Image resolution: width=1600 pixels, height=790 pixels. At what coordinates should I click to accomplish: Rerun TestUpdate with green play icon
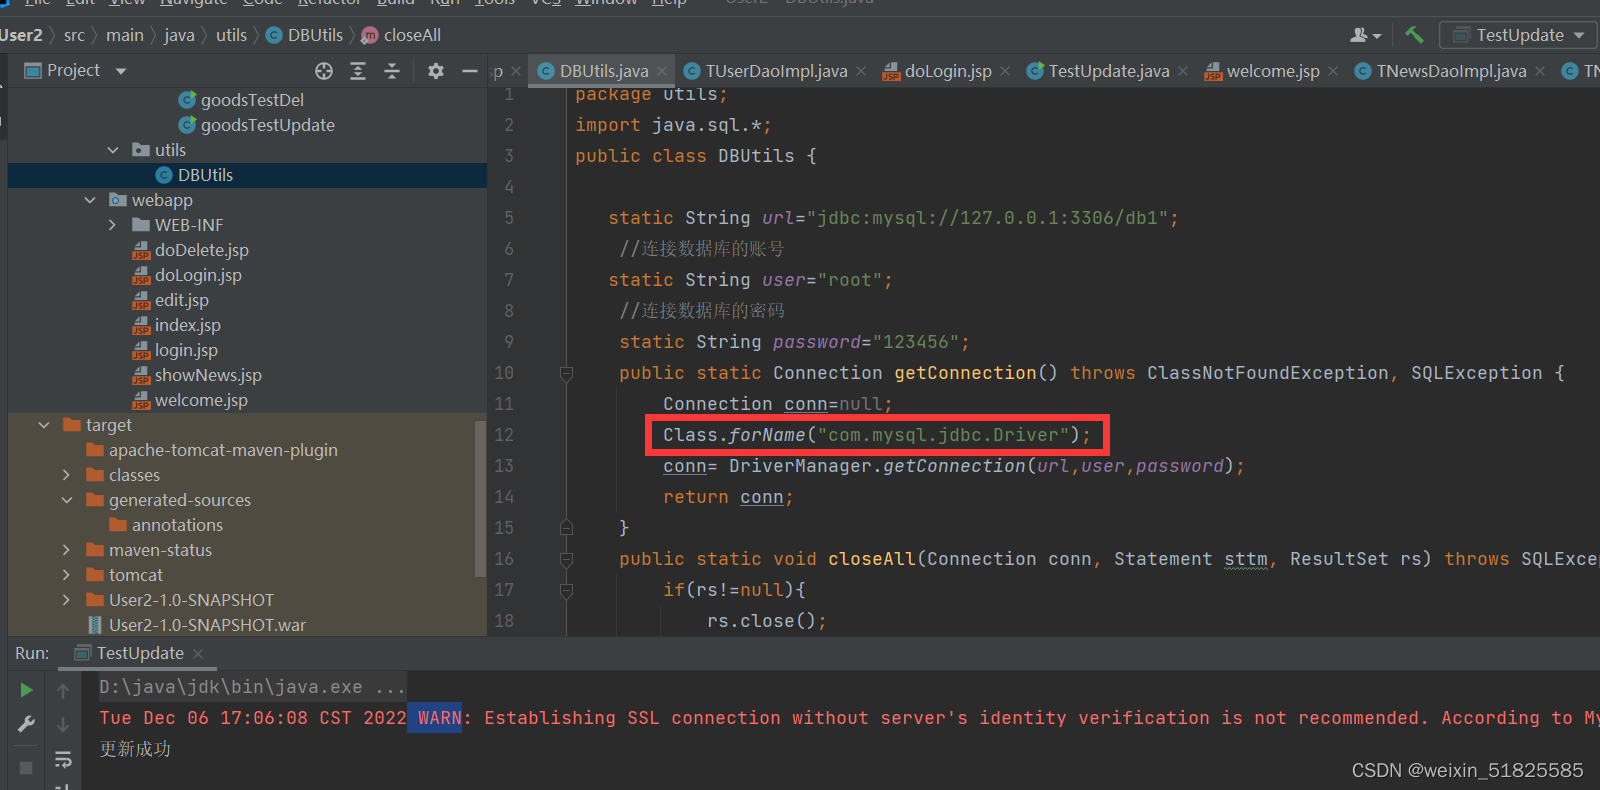click(27, 690)
